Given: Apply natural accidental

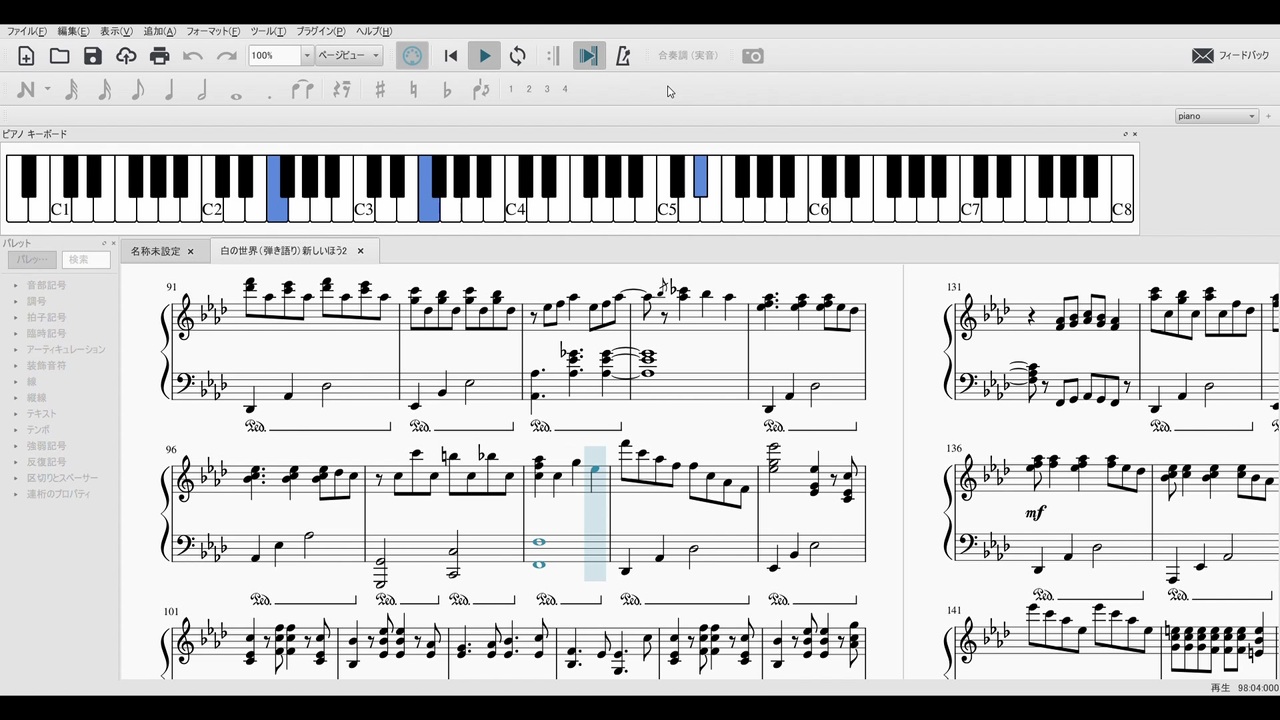Looking at the screenshot, I should [x=414, y=90].
